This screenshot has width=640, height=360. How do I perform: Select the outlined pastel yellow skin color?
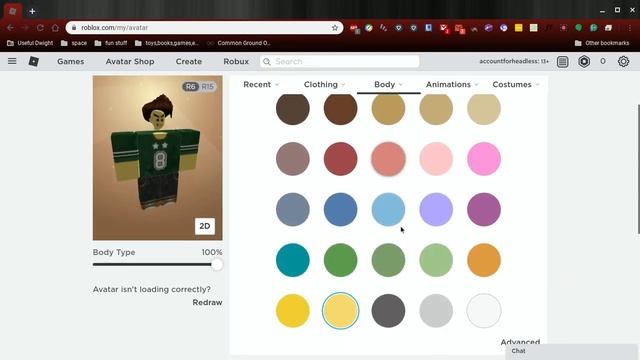(x=340, y=311)
